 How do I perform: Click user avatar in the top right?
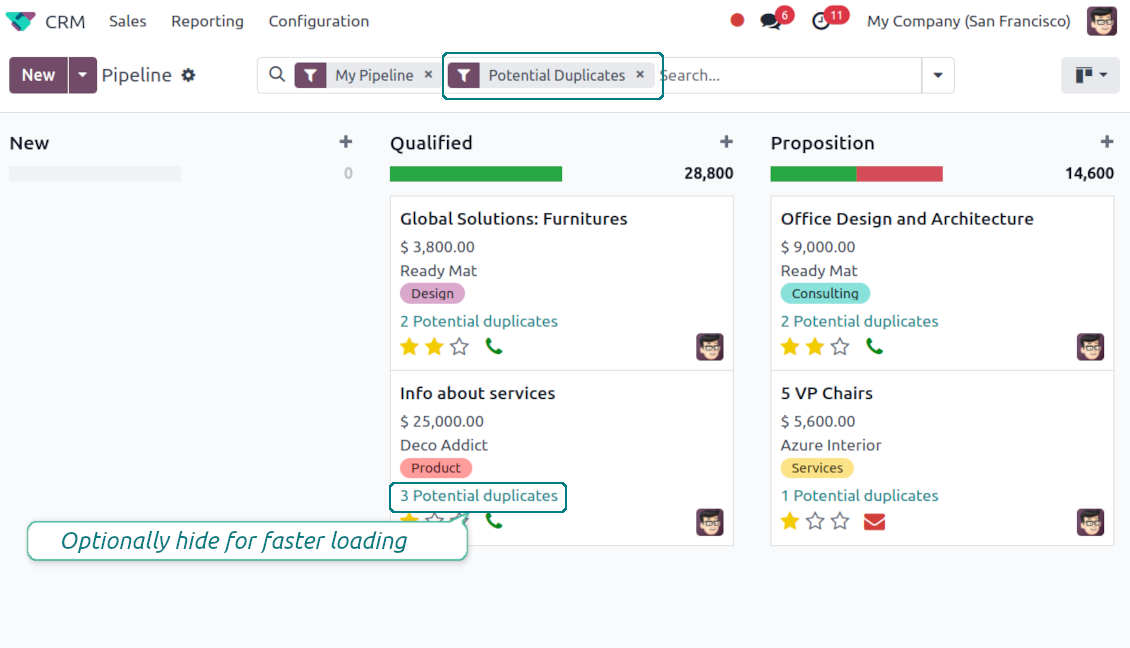(x=1102, y=21)
